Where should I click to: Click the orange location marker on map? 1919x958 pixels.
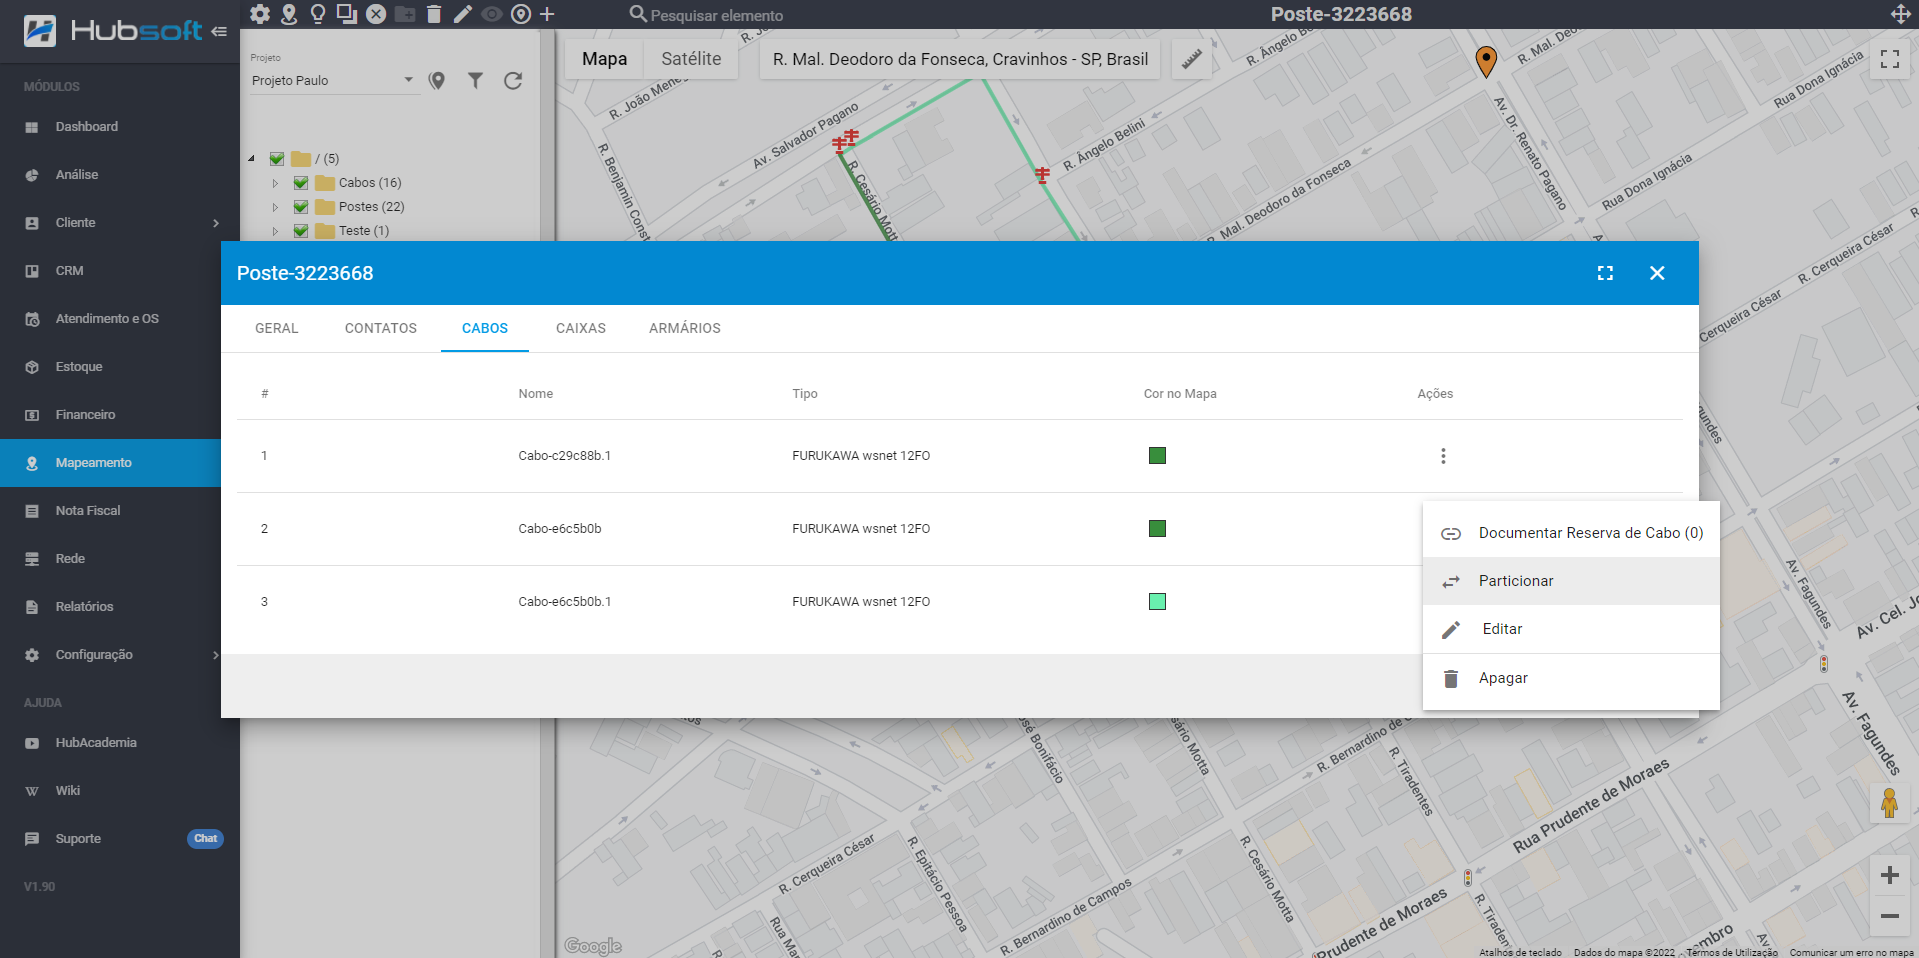pyautogui.click(x=1486, y=61)
